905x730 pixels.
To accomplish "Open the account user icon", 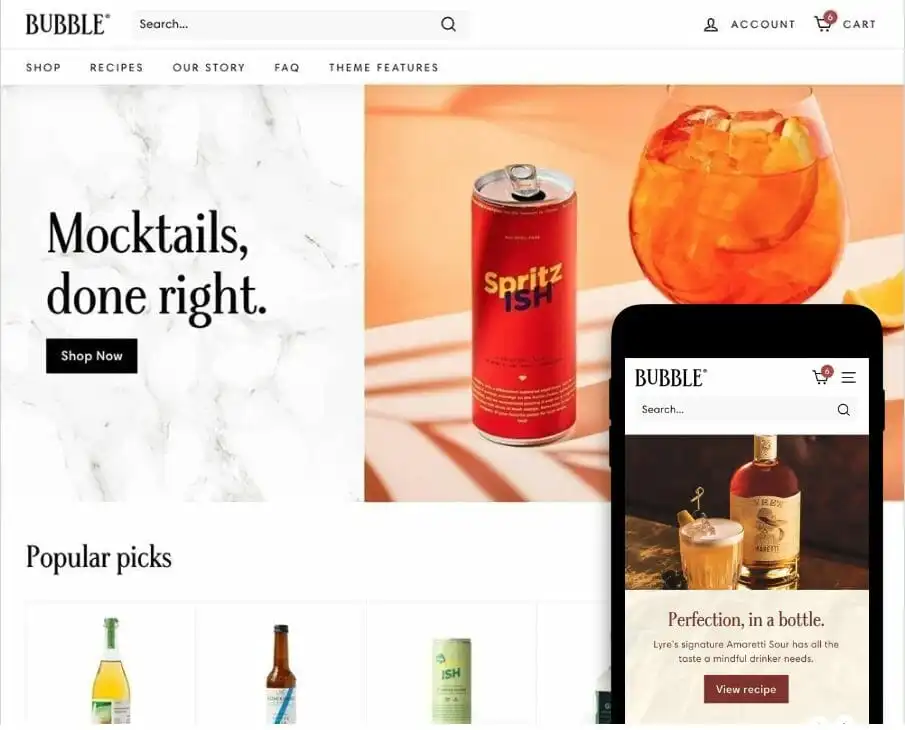I will click(710, 25).
